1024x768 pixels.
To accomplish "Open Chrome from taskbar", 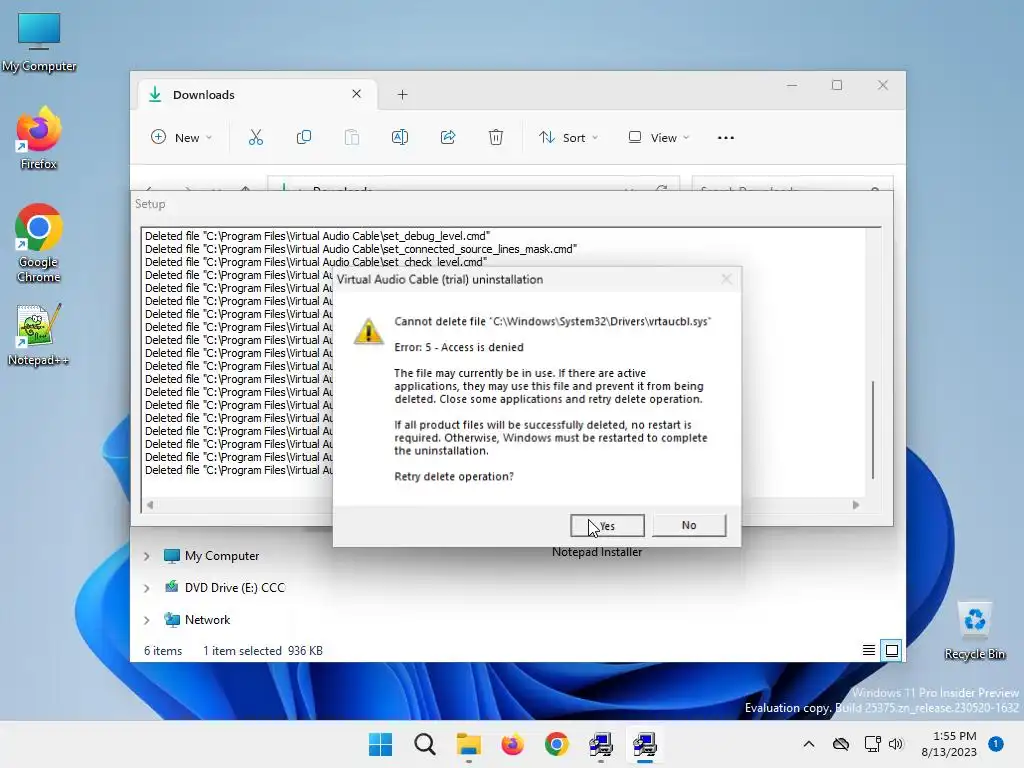I will tap(556, 744).
